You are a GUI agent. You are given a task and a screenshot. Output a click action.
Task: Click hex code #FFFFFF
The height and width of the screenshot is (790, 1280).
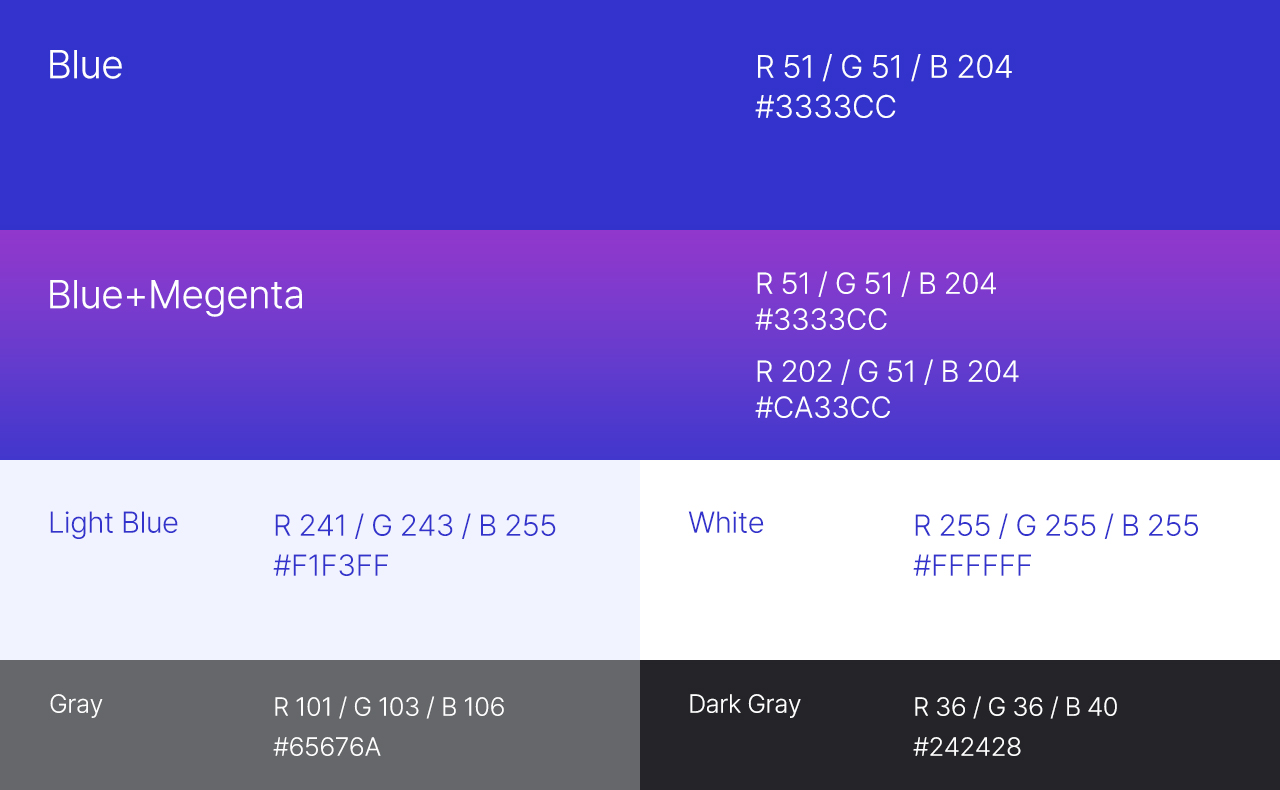[x=972, y=566]
